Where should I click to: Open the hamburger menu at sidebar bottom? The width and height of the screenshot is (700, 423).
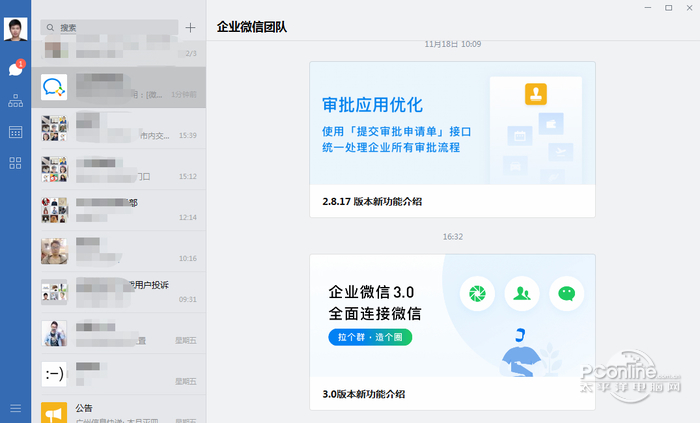click(x=16, y=408)
